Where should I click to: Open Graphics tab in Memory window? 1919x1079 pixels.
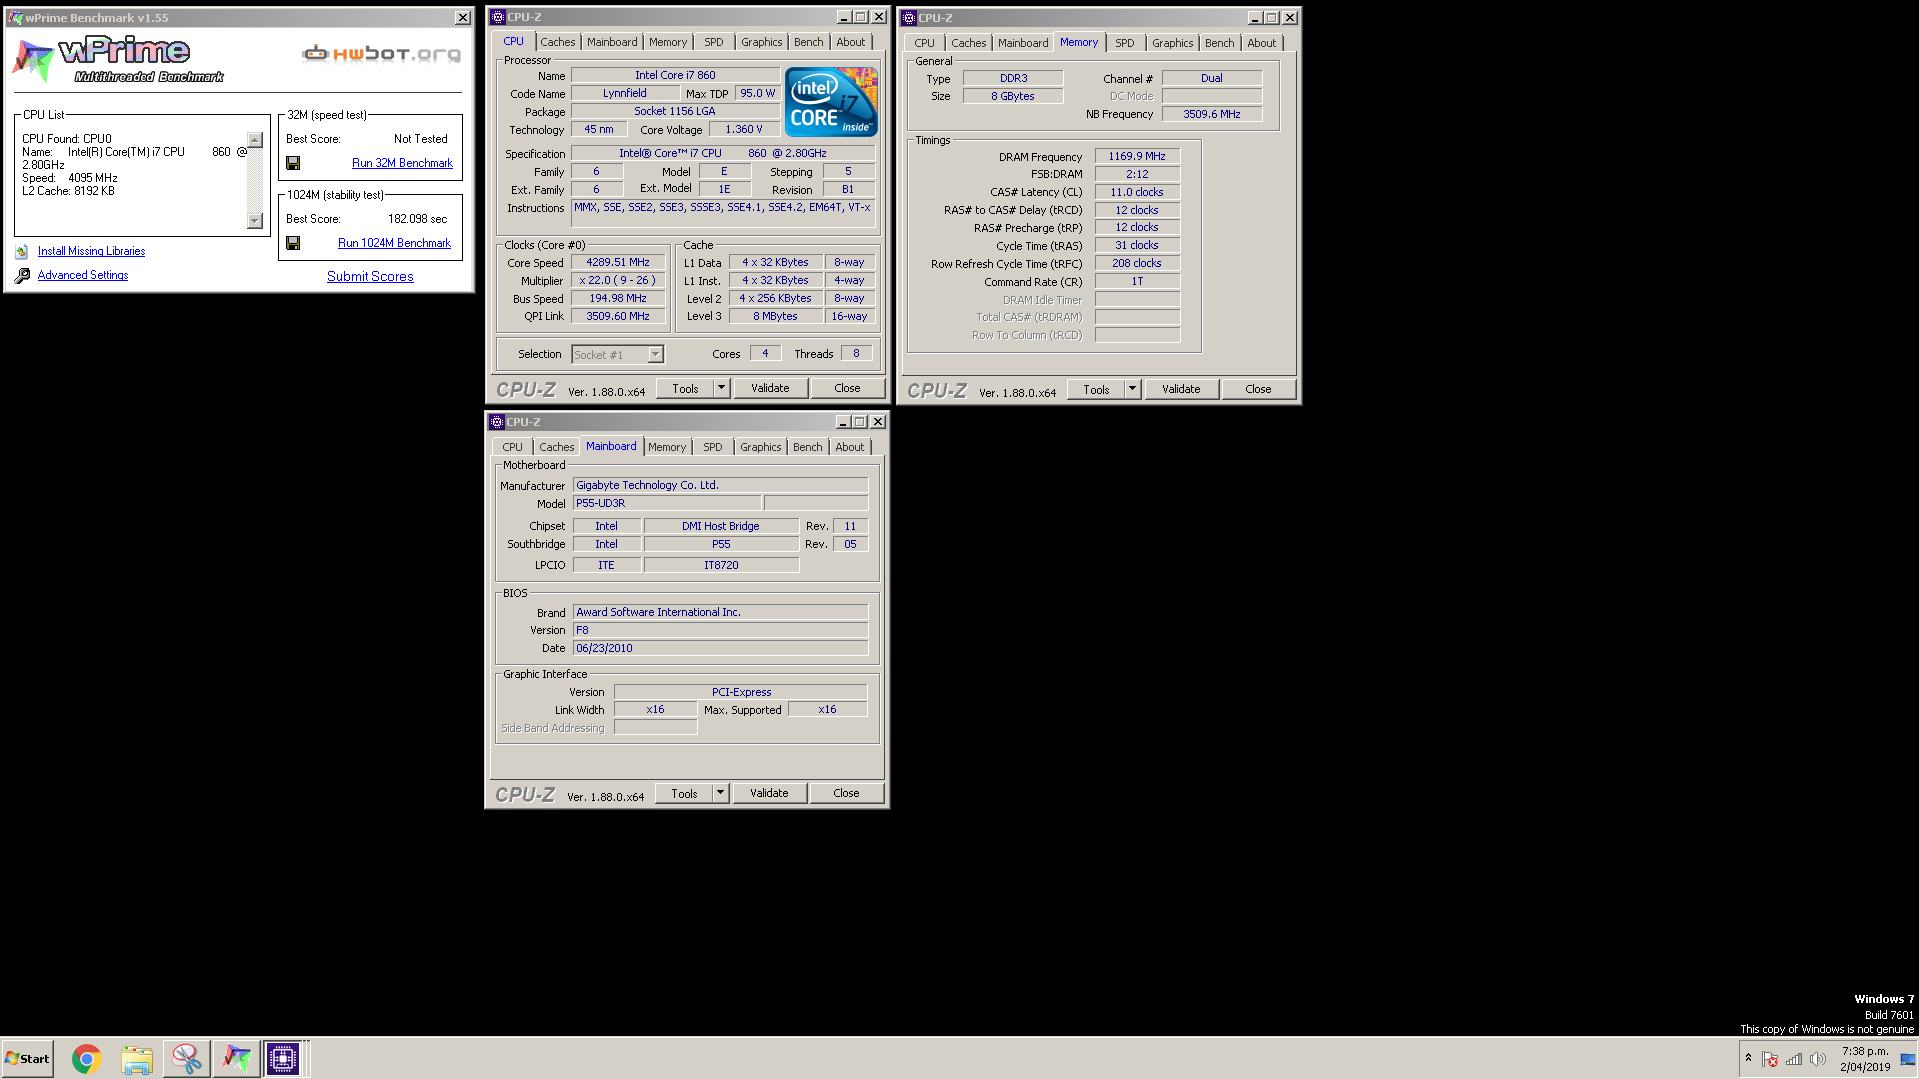point(1172,43)
